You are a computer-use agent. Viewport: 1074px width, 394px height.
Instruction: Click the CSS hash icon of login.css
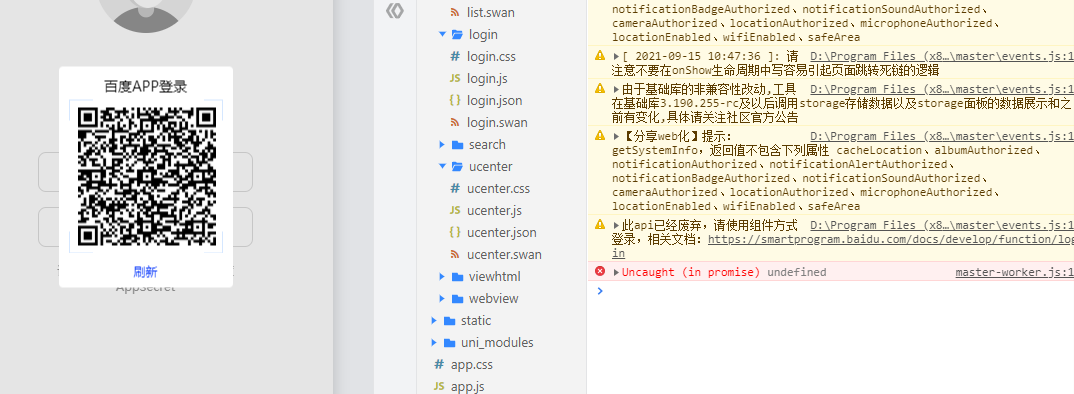(455, 56)
